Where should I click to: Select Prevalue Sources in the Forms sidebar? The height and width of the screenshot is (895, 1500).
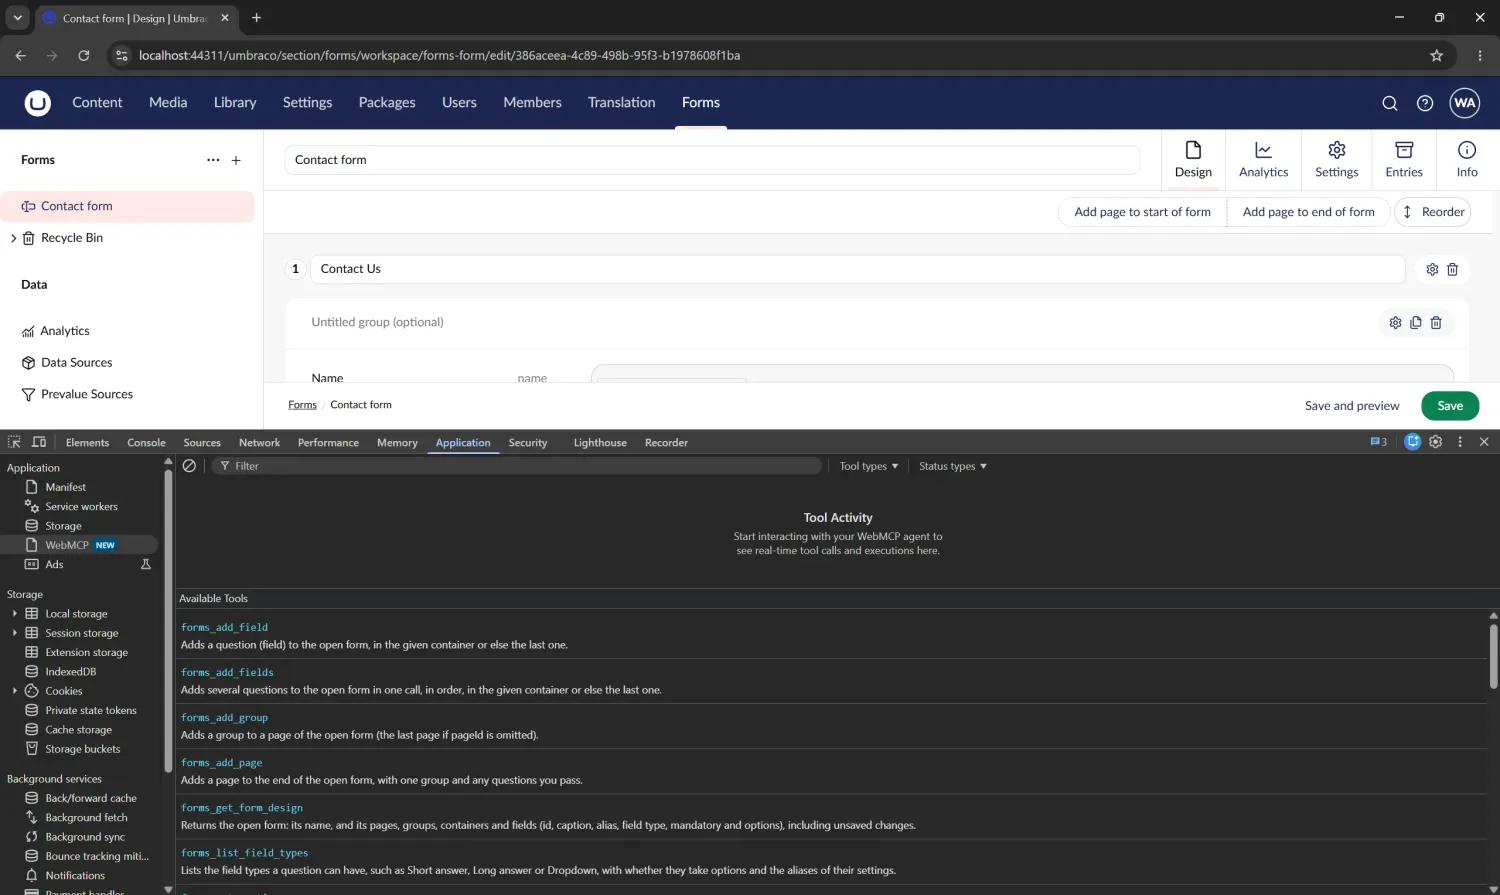[86, 395]
